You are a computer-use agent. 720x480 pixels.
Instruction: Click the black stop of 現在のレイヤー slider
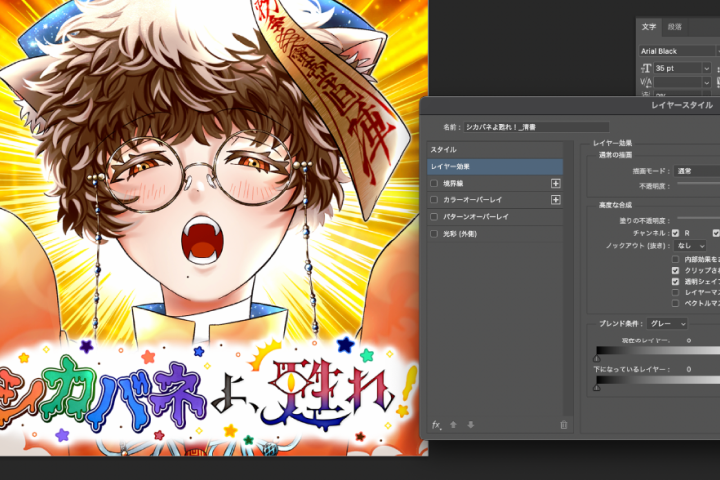pos(597,357)
